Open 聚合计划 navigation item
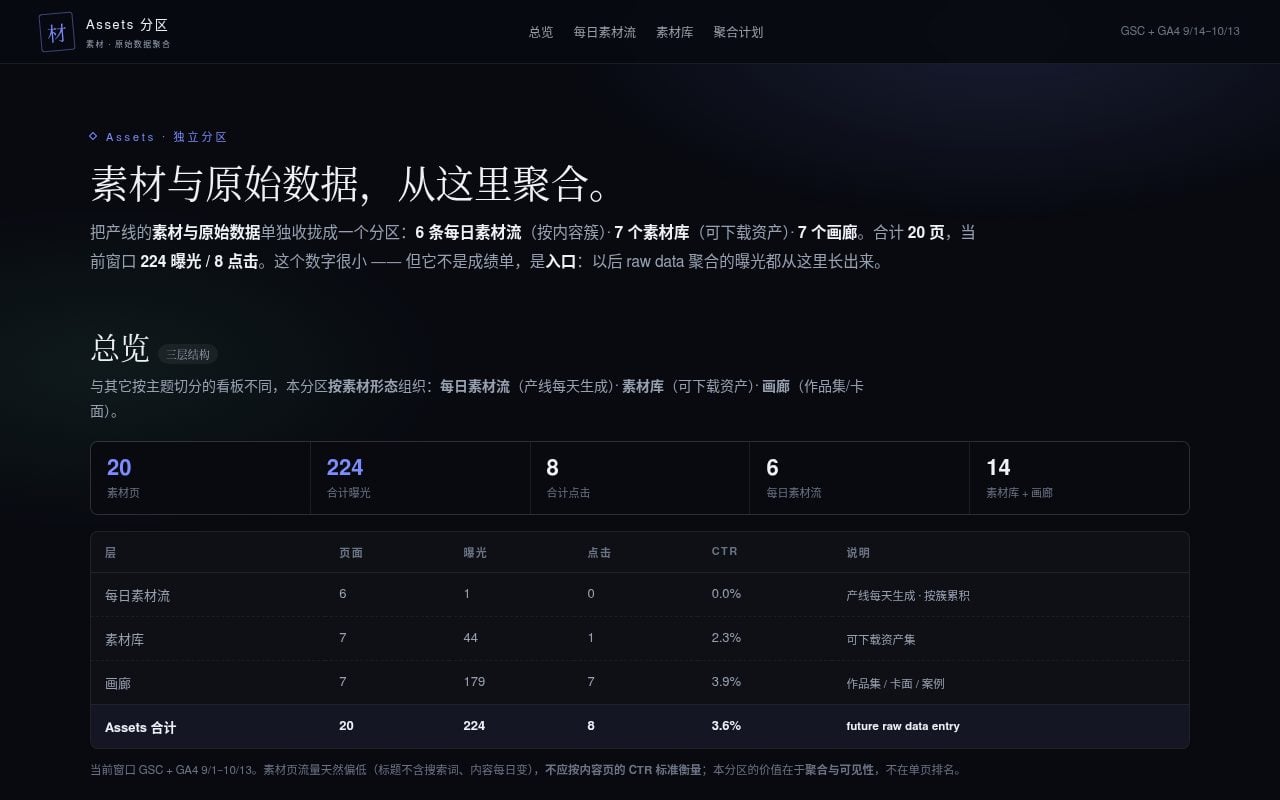The height and width of the screenshot is (800, 1280). tap(738, 32)
